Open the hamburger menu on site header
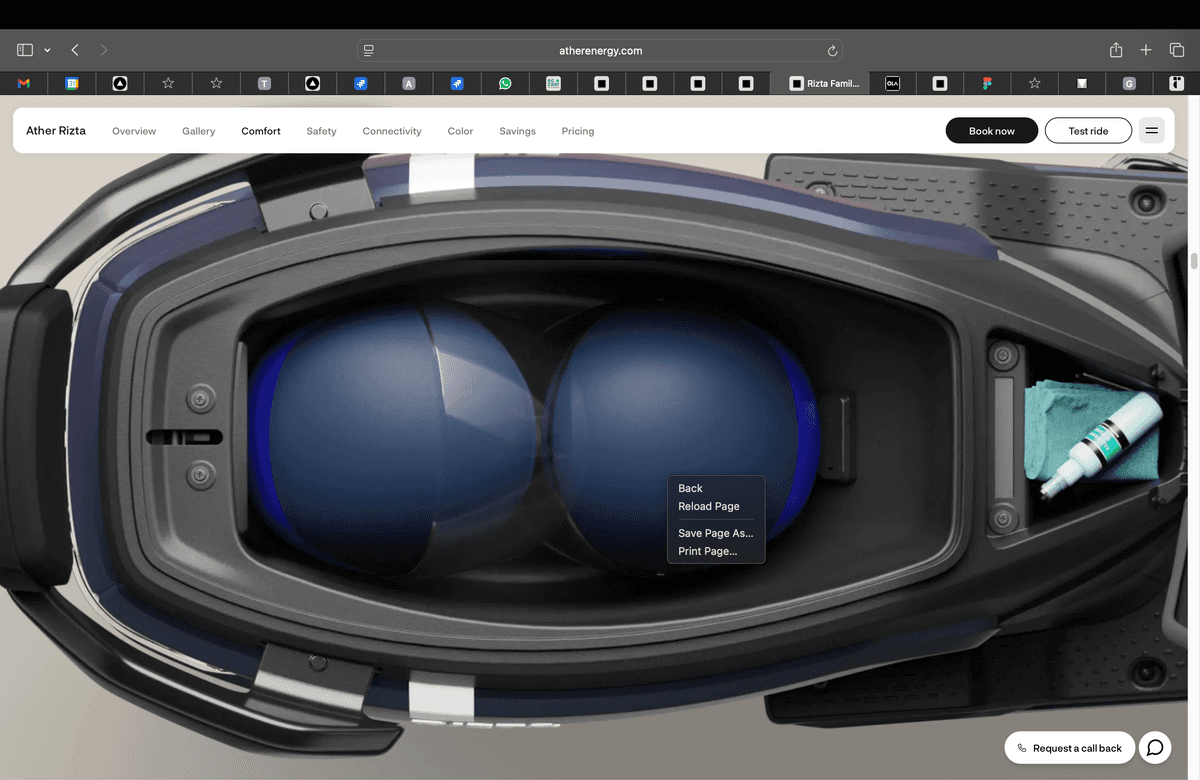This screenshot has height=780, width=1200. 1151,131
